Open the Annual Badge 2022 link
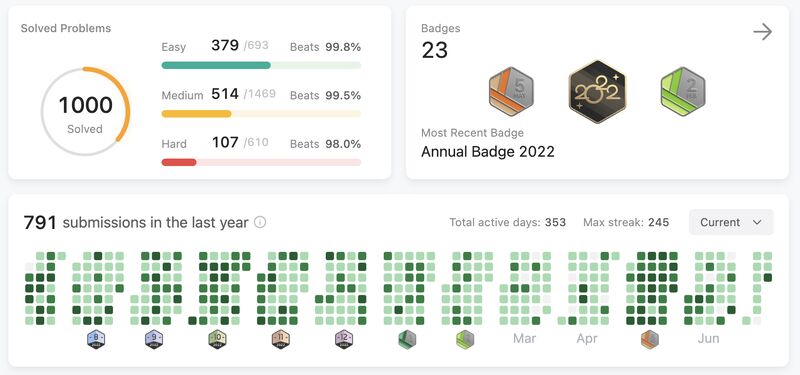800x375 pixels. click(488, 152)
